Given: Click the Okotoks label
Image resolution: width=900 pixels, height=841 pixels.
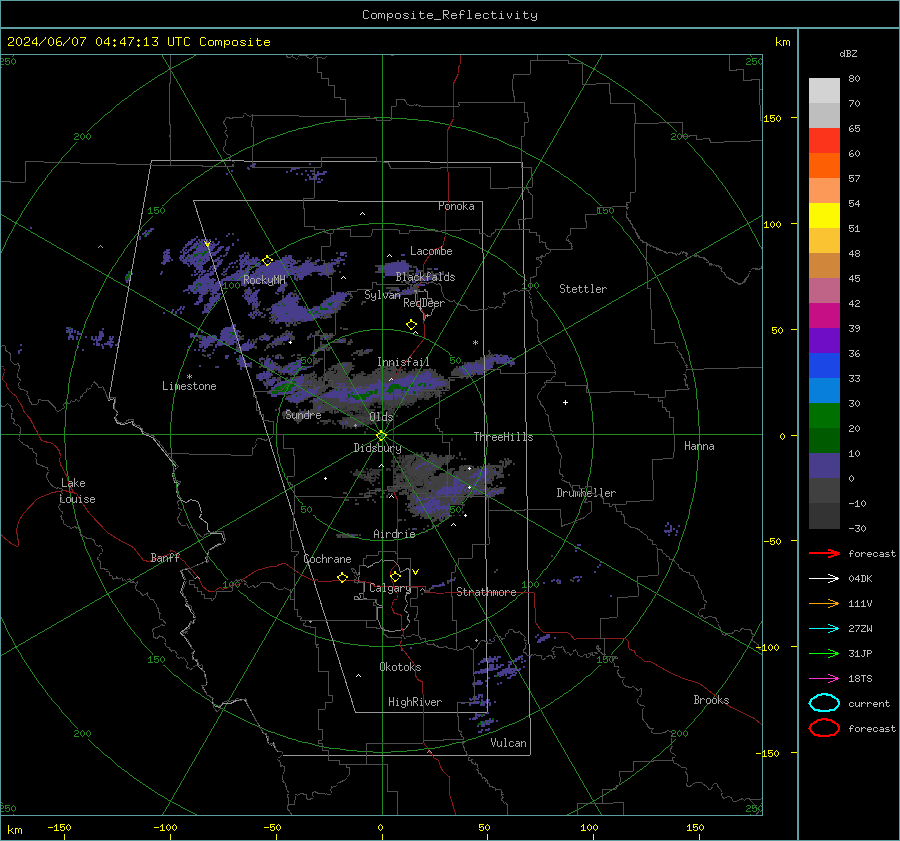Looking at the screenshot, I should 400,667.
